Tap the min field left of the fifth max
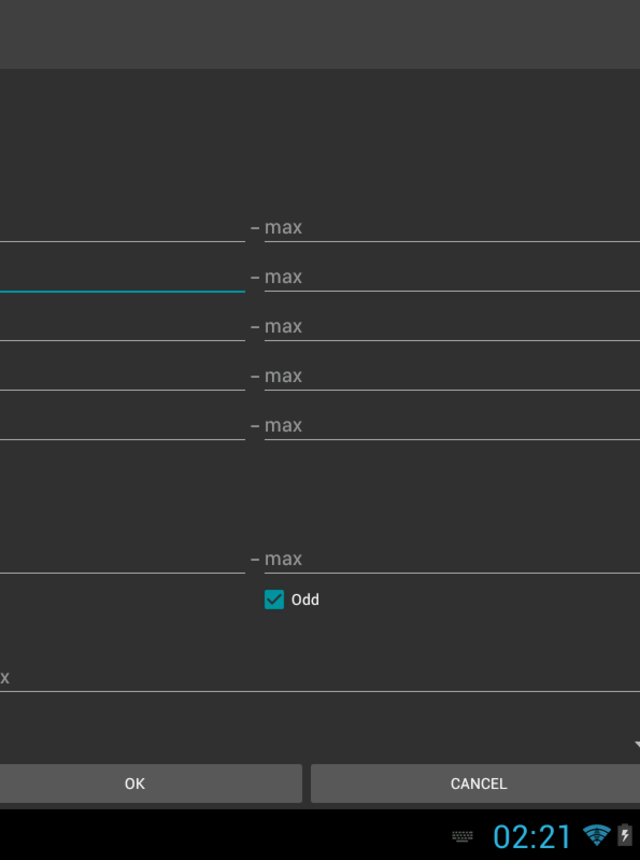 point(122,425)
